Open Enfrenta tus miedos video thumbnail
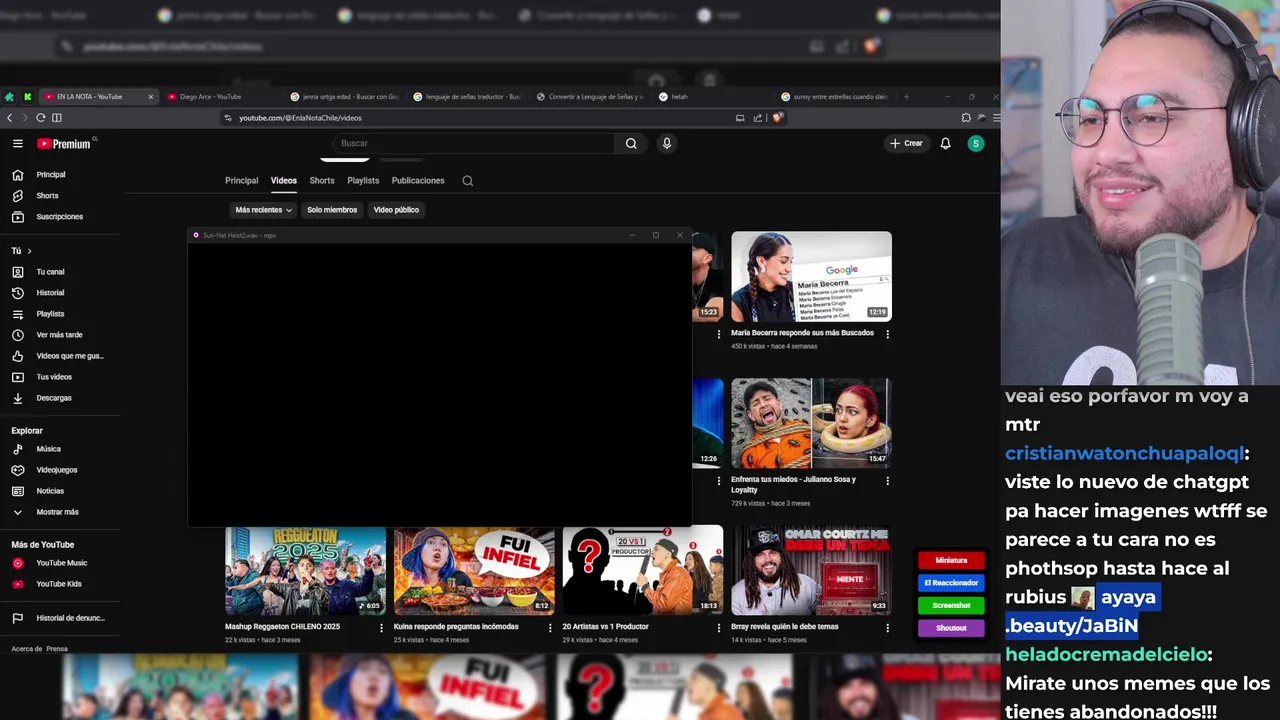 pyautogui.click(x=811, y=423)
